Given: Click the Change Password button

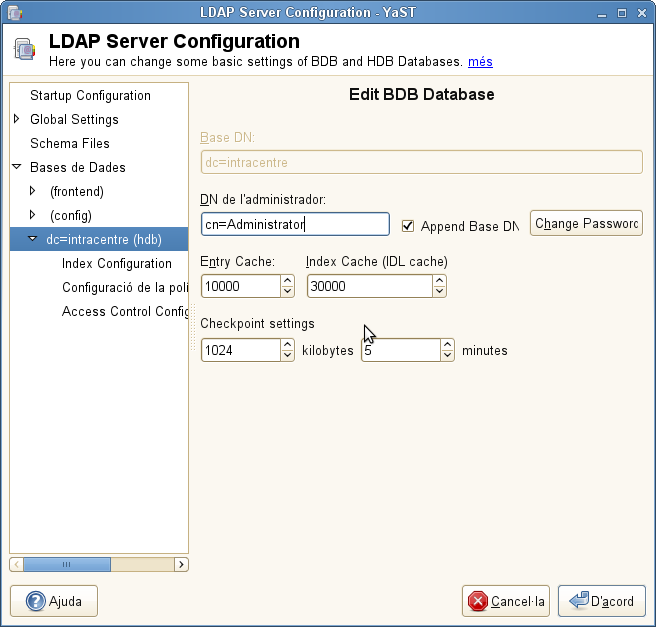Looking at the screenshot, I should click(x=586, y=224).
